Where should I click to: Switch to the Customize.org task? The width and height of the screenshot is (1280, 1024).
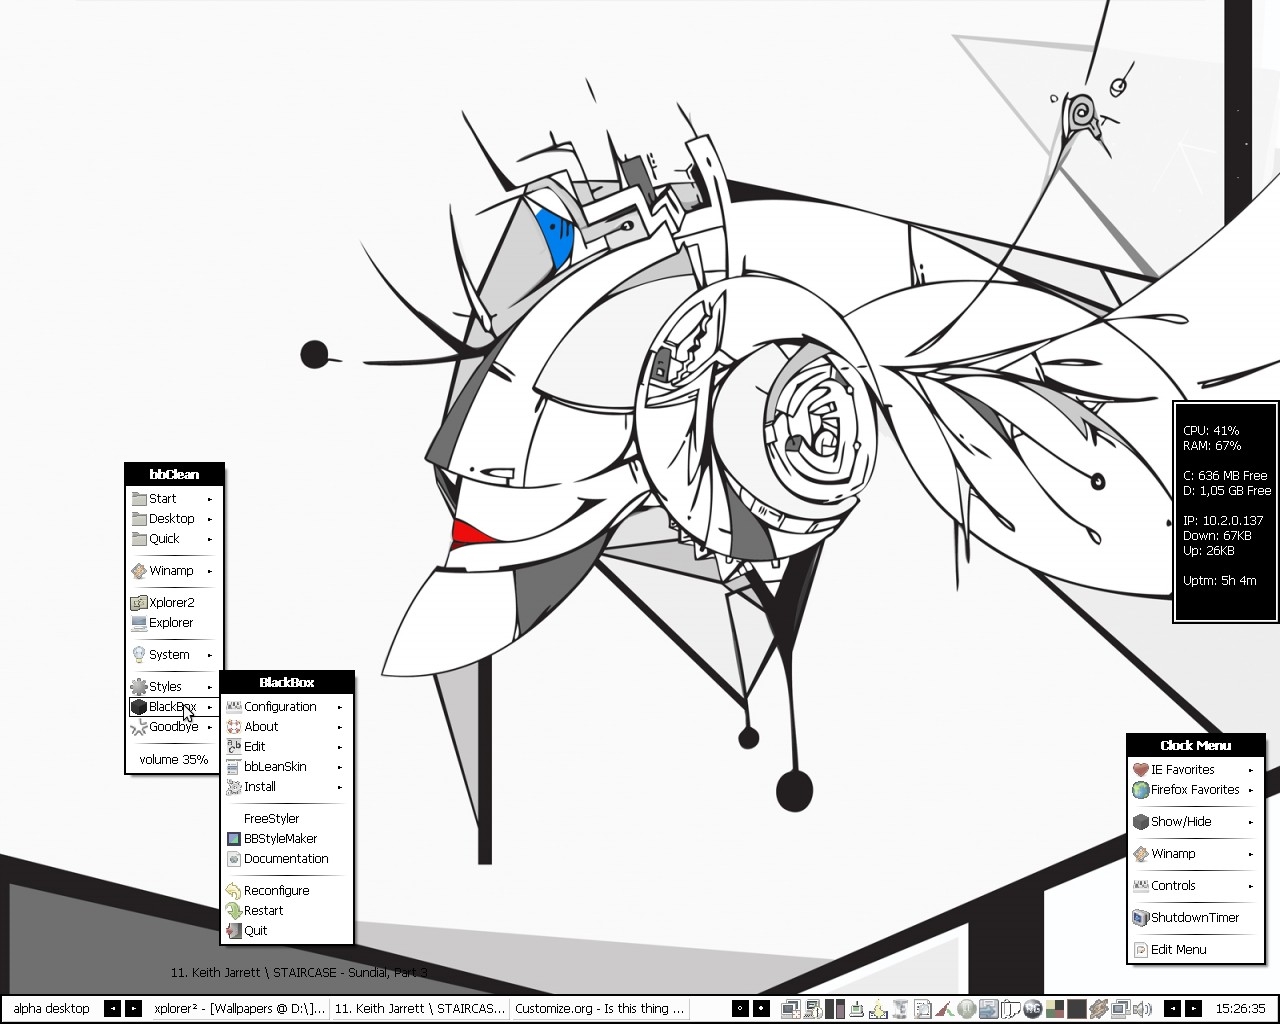click(599, 1008)
